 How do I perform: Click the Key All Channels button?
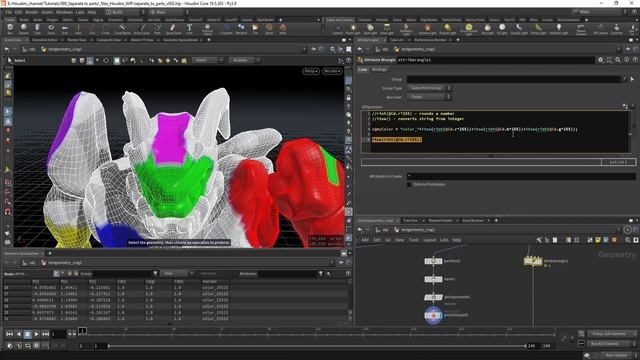pos(611,344)
